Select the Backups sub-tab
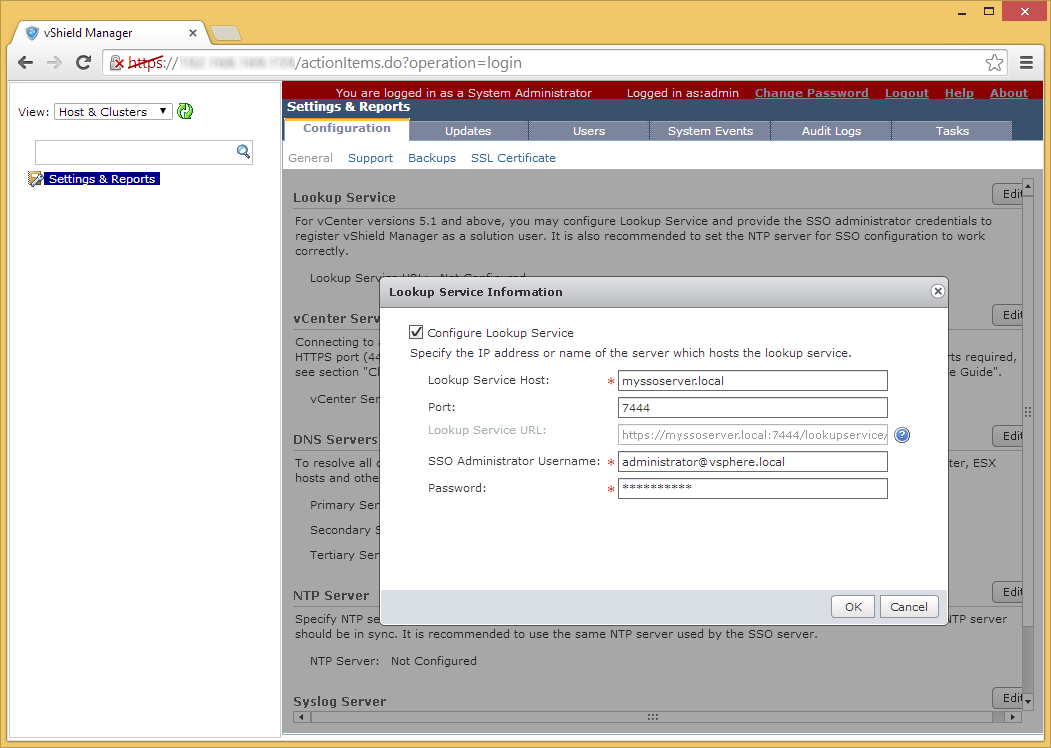 (432, 158)
